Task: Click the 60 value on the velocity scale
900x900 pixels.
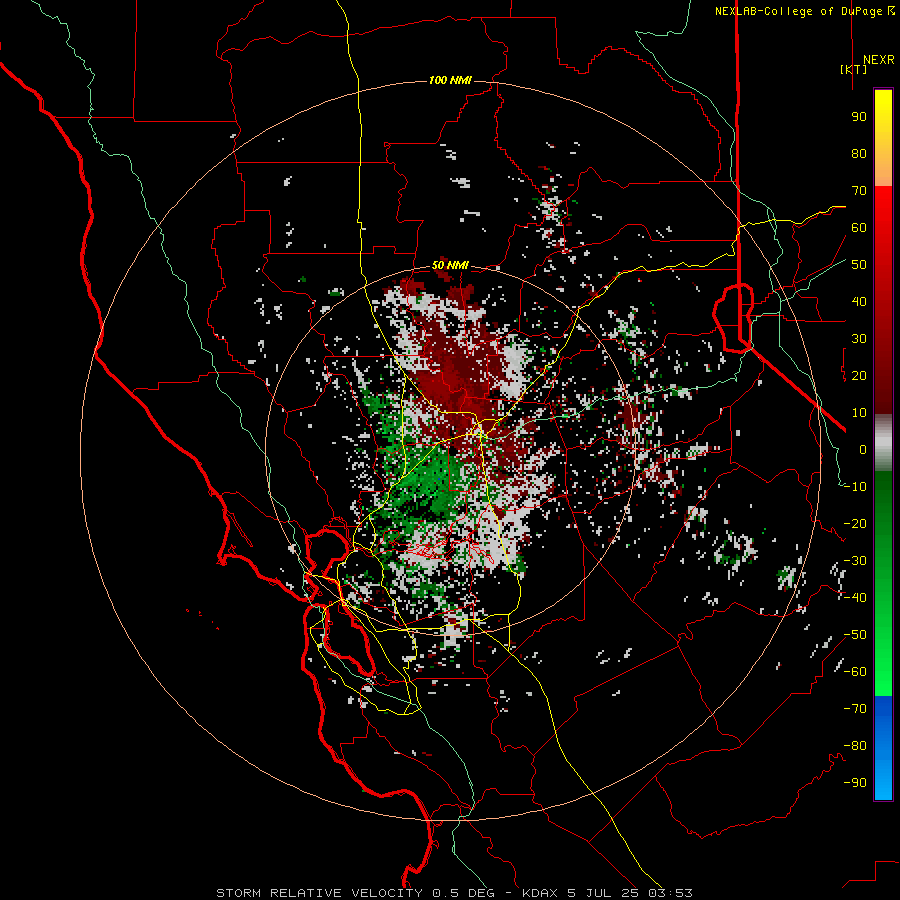Action: click(x=859, y=228)
